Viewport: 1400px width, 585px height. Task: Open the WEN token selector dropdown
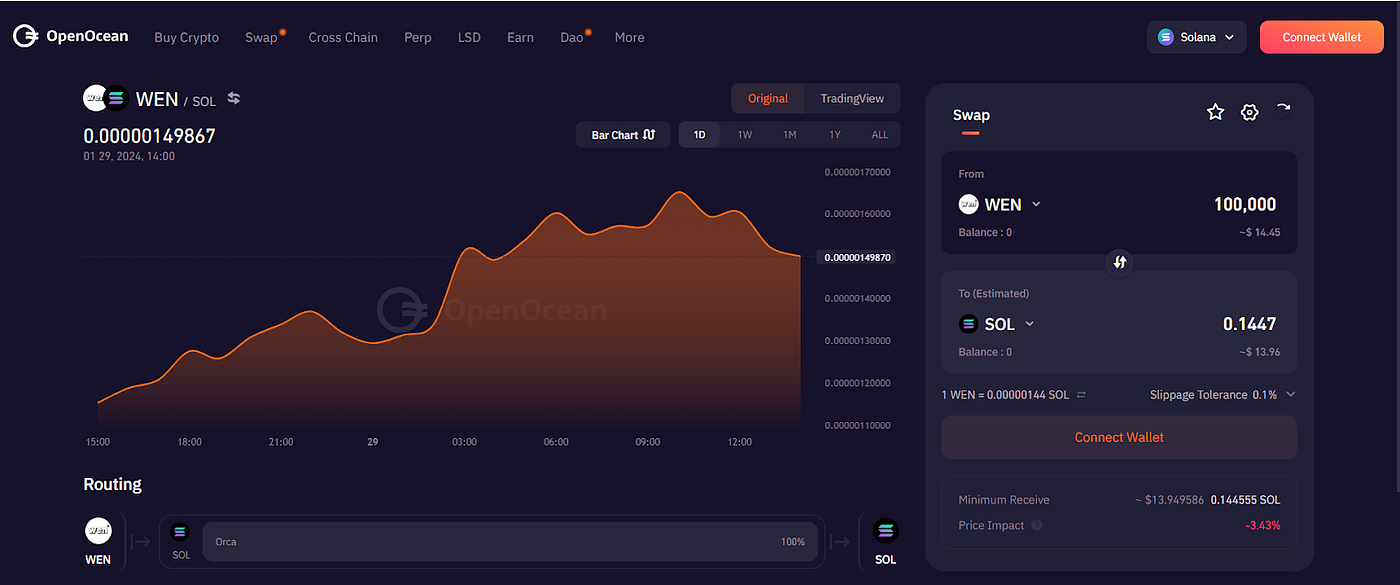[x=1000, y=204]
